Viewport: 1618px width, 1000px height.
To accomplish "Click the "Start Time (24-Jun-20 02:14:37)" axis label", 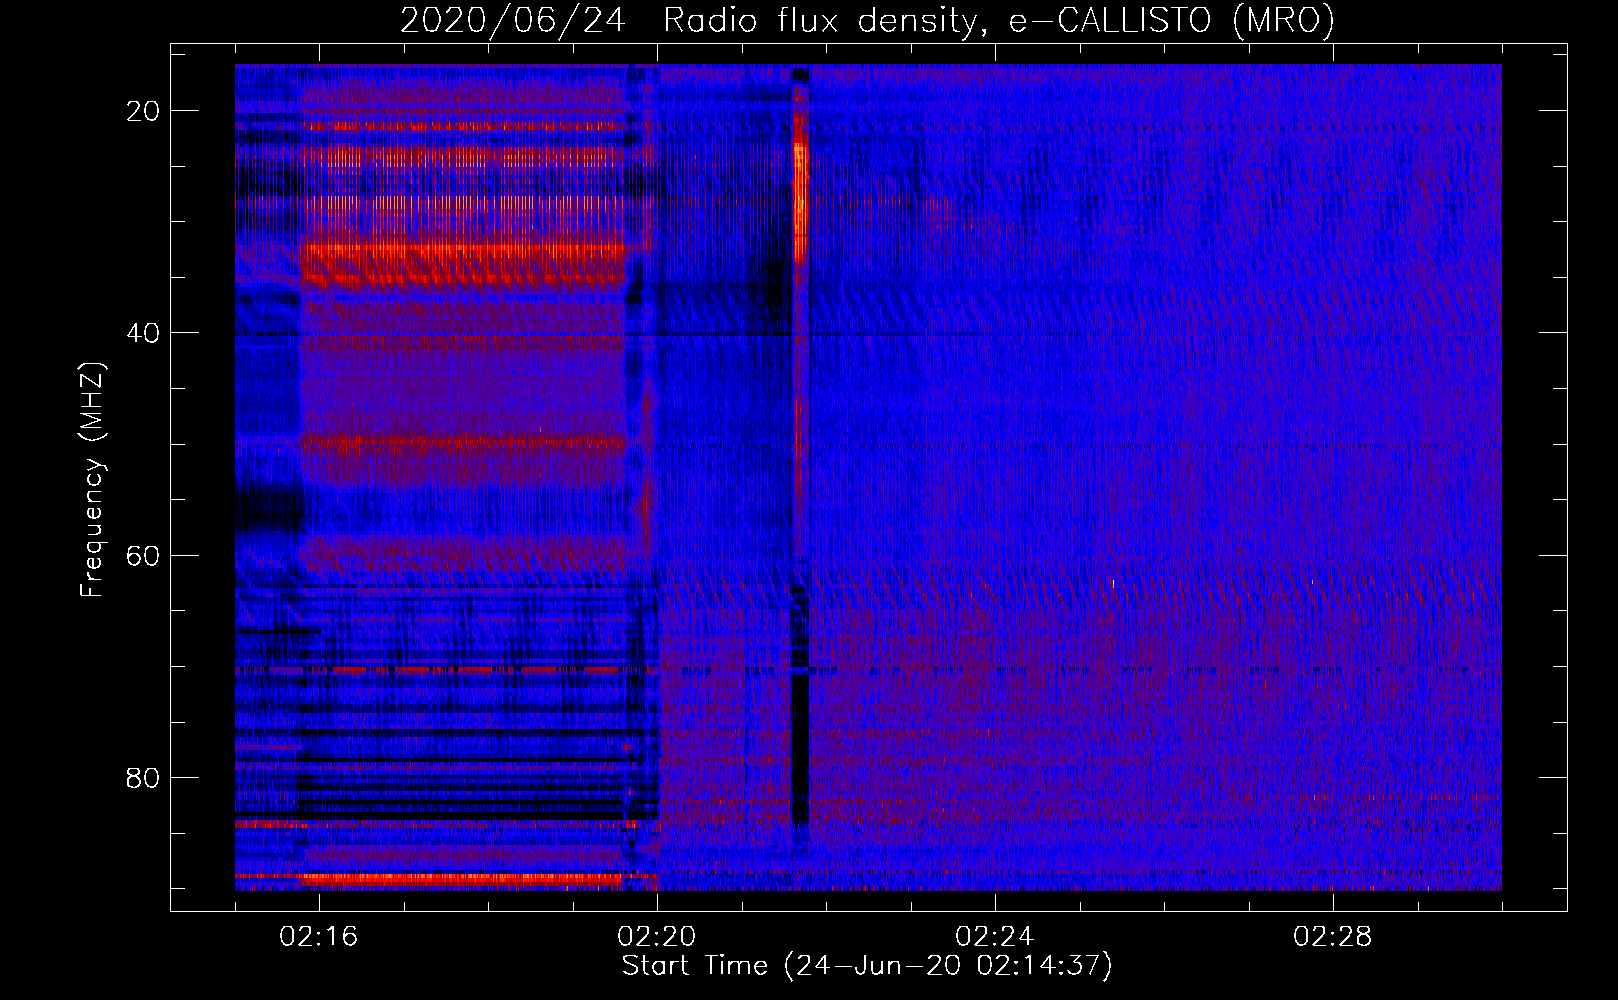I will (x=867, y=966).
